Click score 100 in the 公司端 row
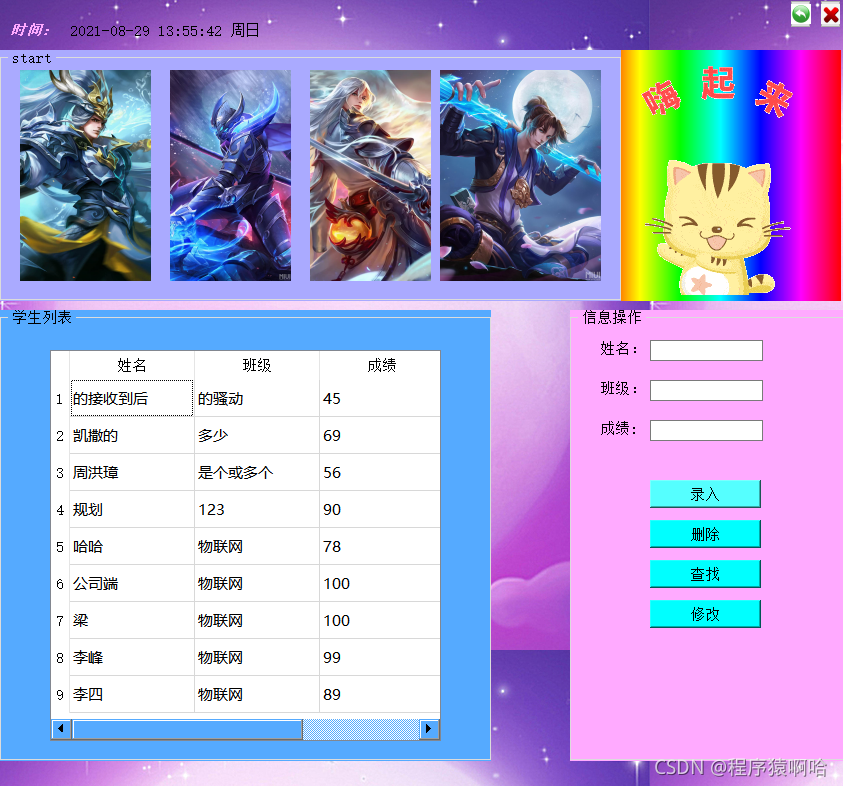 (380, 583)
